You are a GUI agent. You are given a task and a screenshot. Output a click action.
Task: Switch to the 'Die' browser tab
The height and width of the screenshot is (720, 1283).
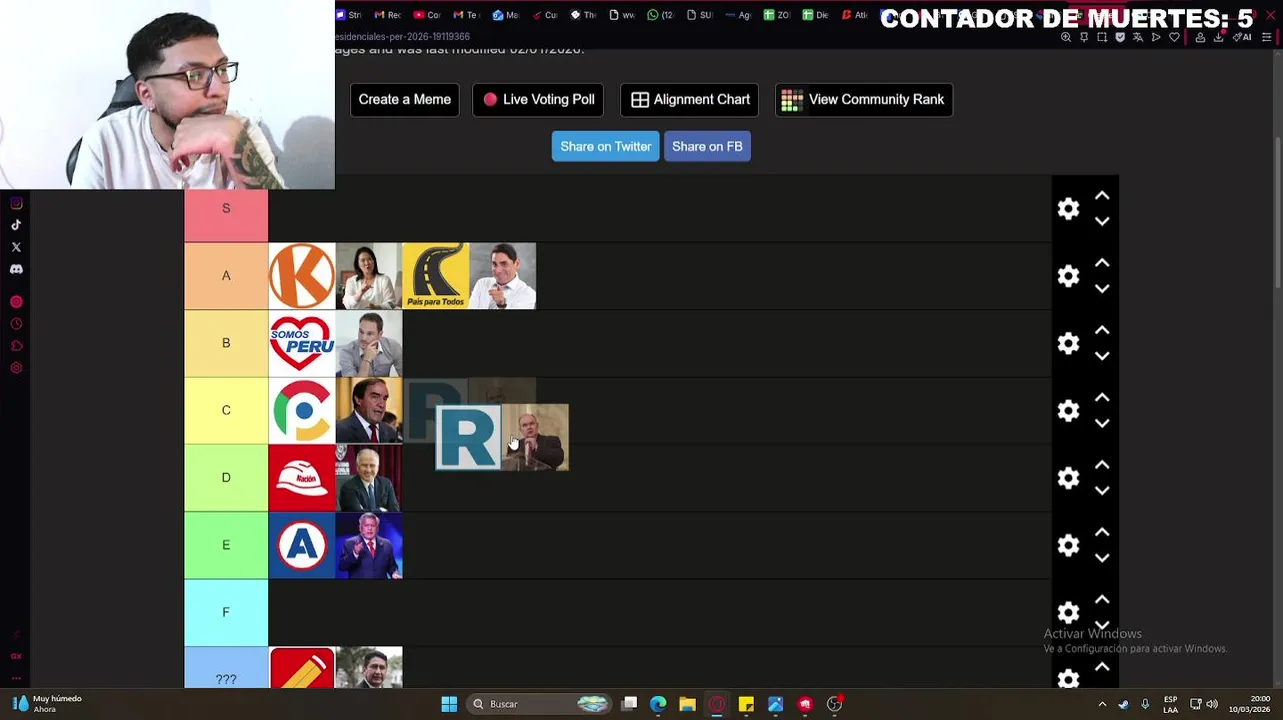[815, 15]
